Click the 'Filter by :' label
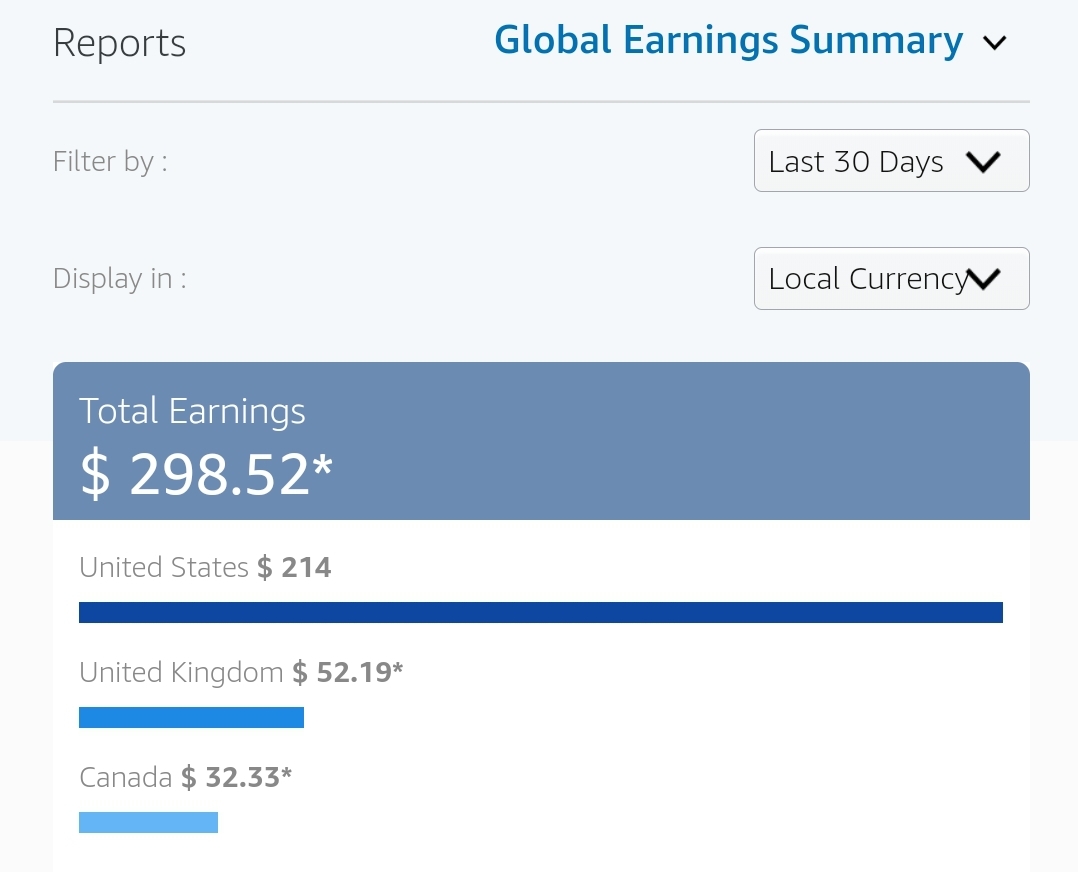The width and height of the screenshot is (1078, 872). click(110, 161)
